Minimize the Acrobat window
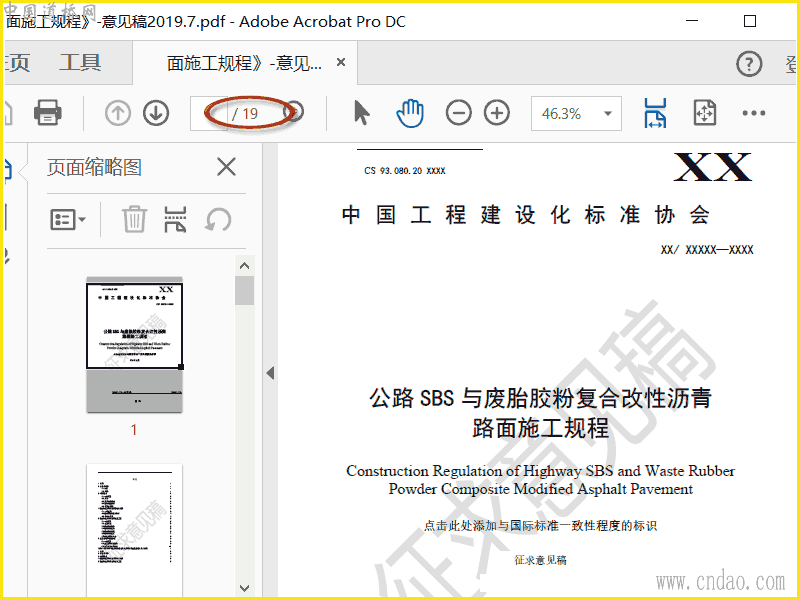 coord(692,21)
